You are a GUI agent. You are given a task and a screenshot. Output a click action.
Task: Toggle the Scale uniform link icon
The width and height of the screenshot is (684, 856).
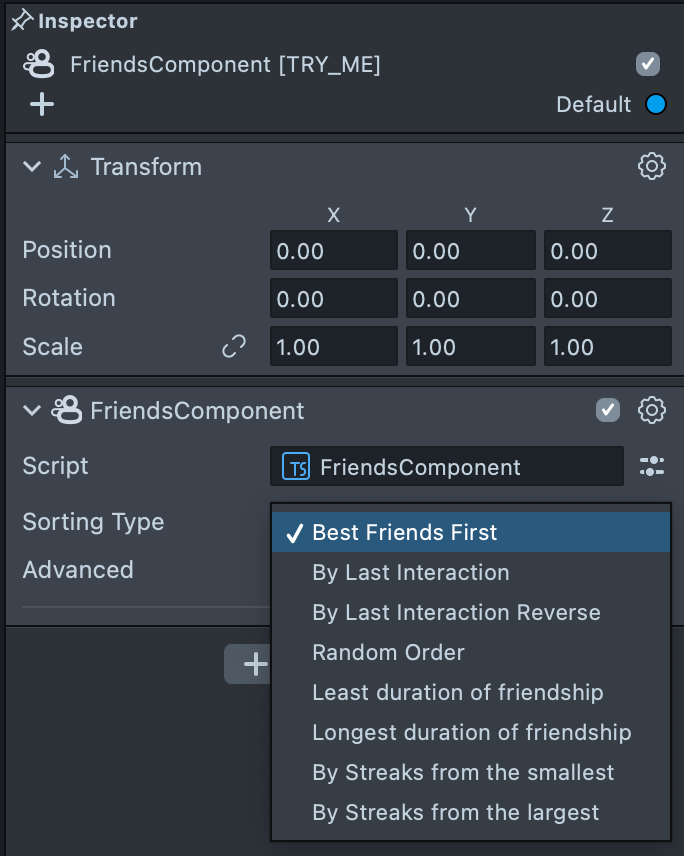[x=234, y=347]
